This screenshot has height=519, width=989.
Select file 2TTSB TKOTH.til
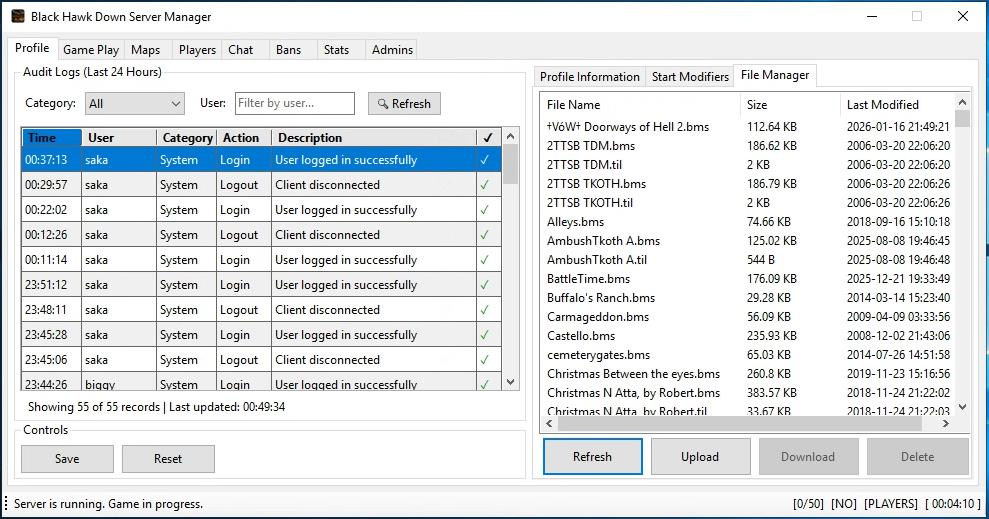pos(590,202)
